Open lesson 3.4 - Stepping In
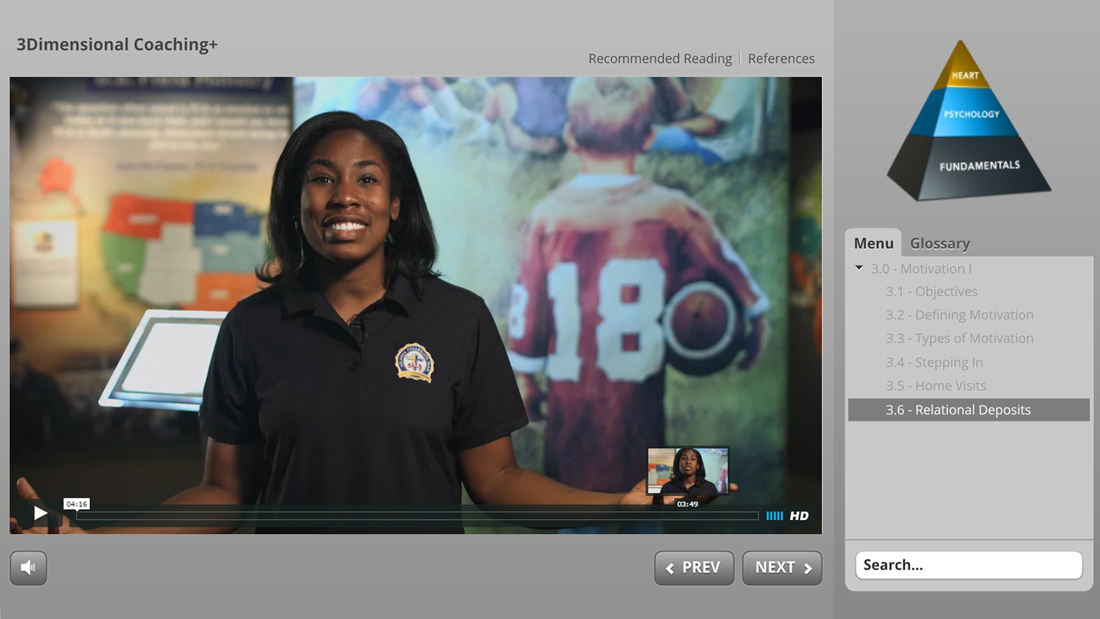This screenshot has height=619, width=1100. click(934, 362)
